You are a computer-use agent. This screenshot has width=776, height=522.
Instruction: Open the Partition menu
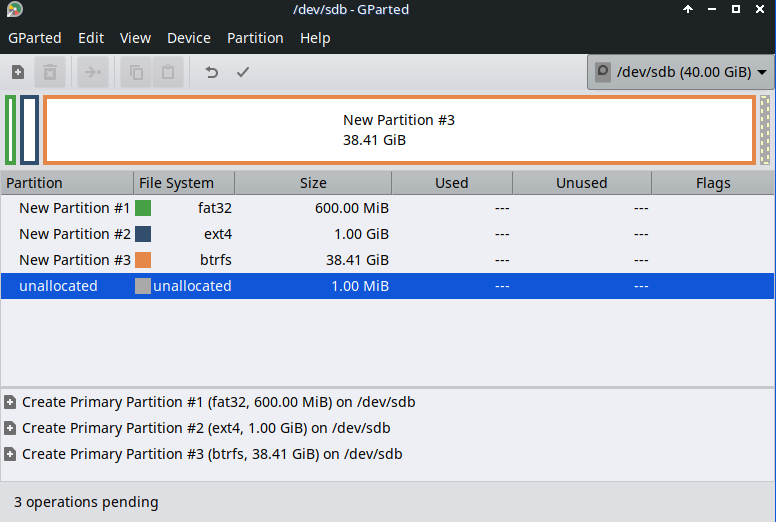tap(255, 38)
